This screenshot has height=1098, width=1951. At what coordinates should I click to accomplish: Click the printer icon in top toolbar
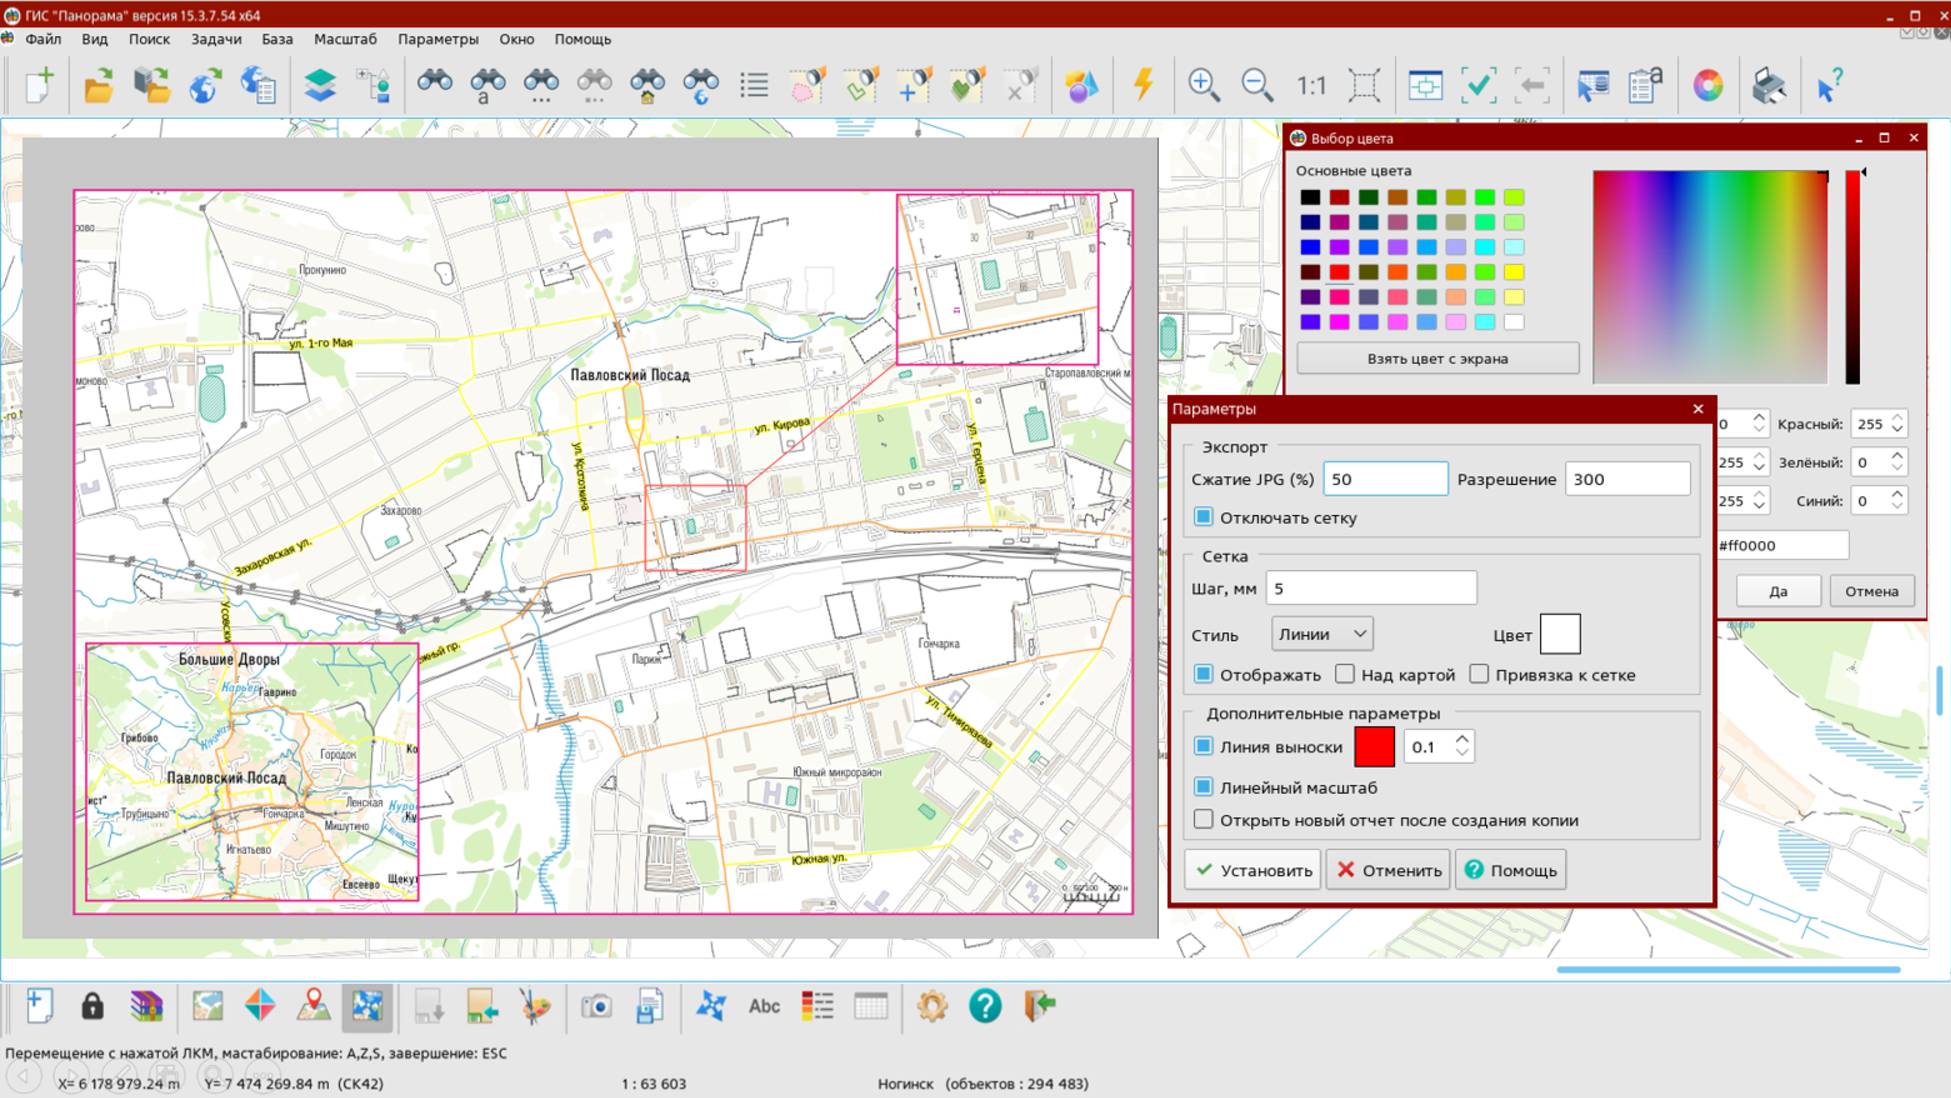coord(1768,85)
